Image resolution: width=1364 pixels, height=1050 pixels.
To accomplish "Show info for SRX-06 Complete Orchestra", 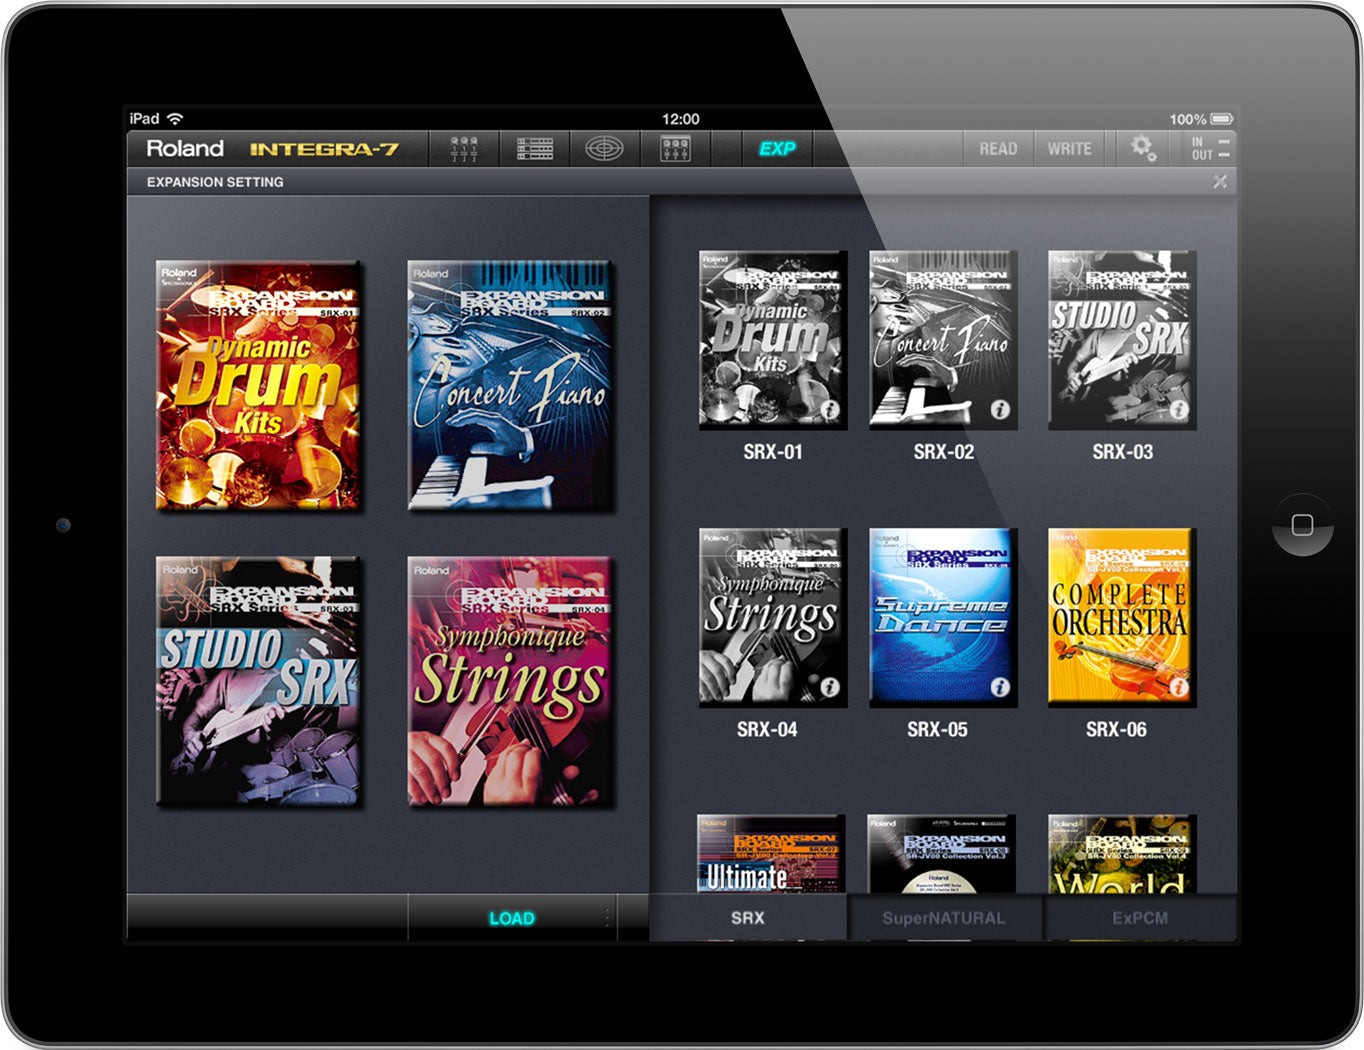I will point(1179,687).
